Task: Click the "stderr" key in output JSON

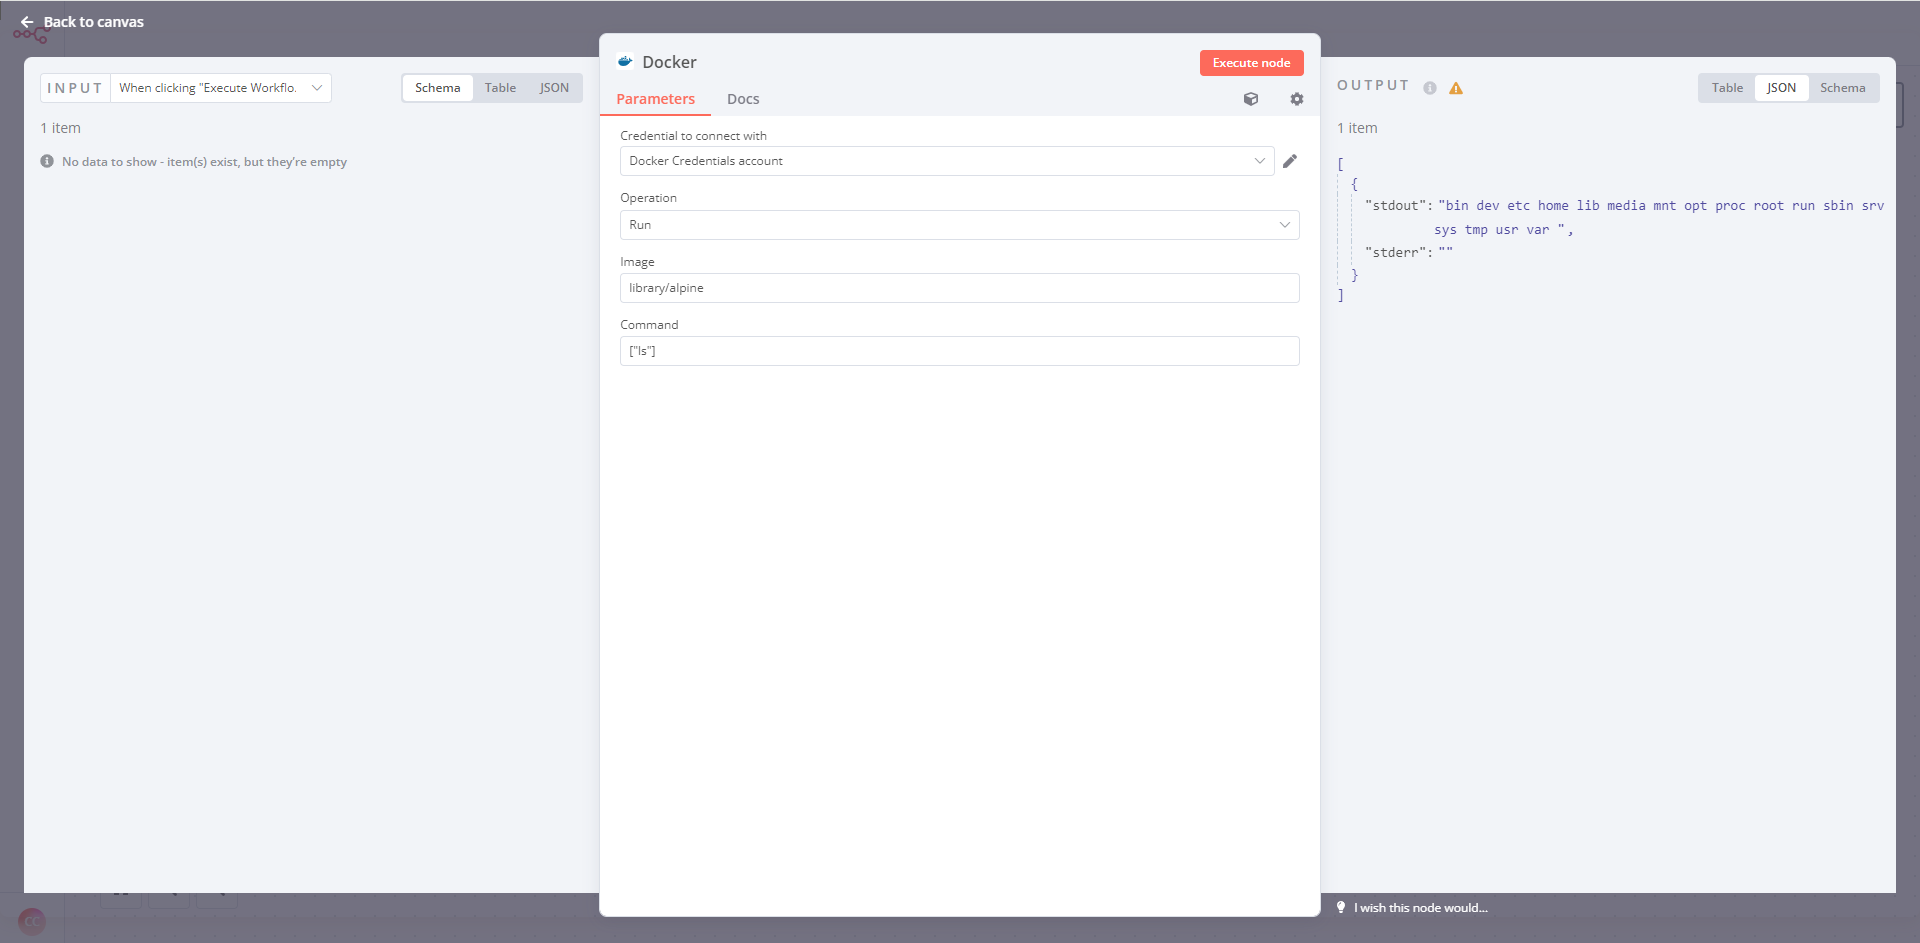Action: 1395,253
